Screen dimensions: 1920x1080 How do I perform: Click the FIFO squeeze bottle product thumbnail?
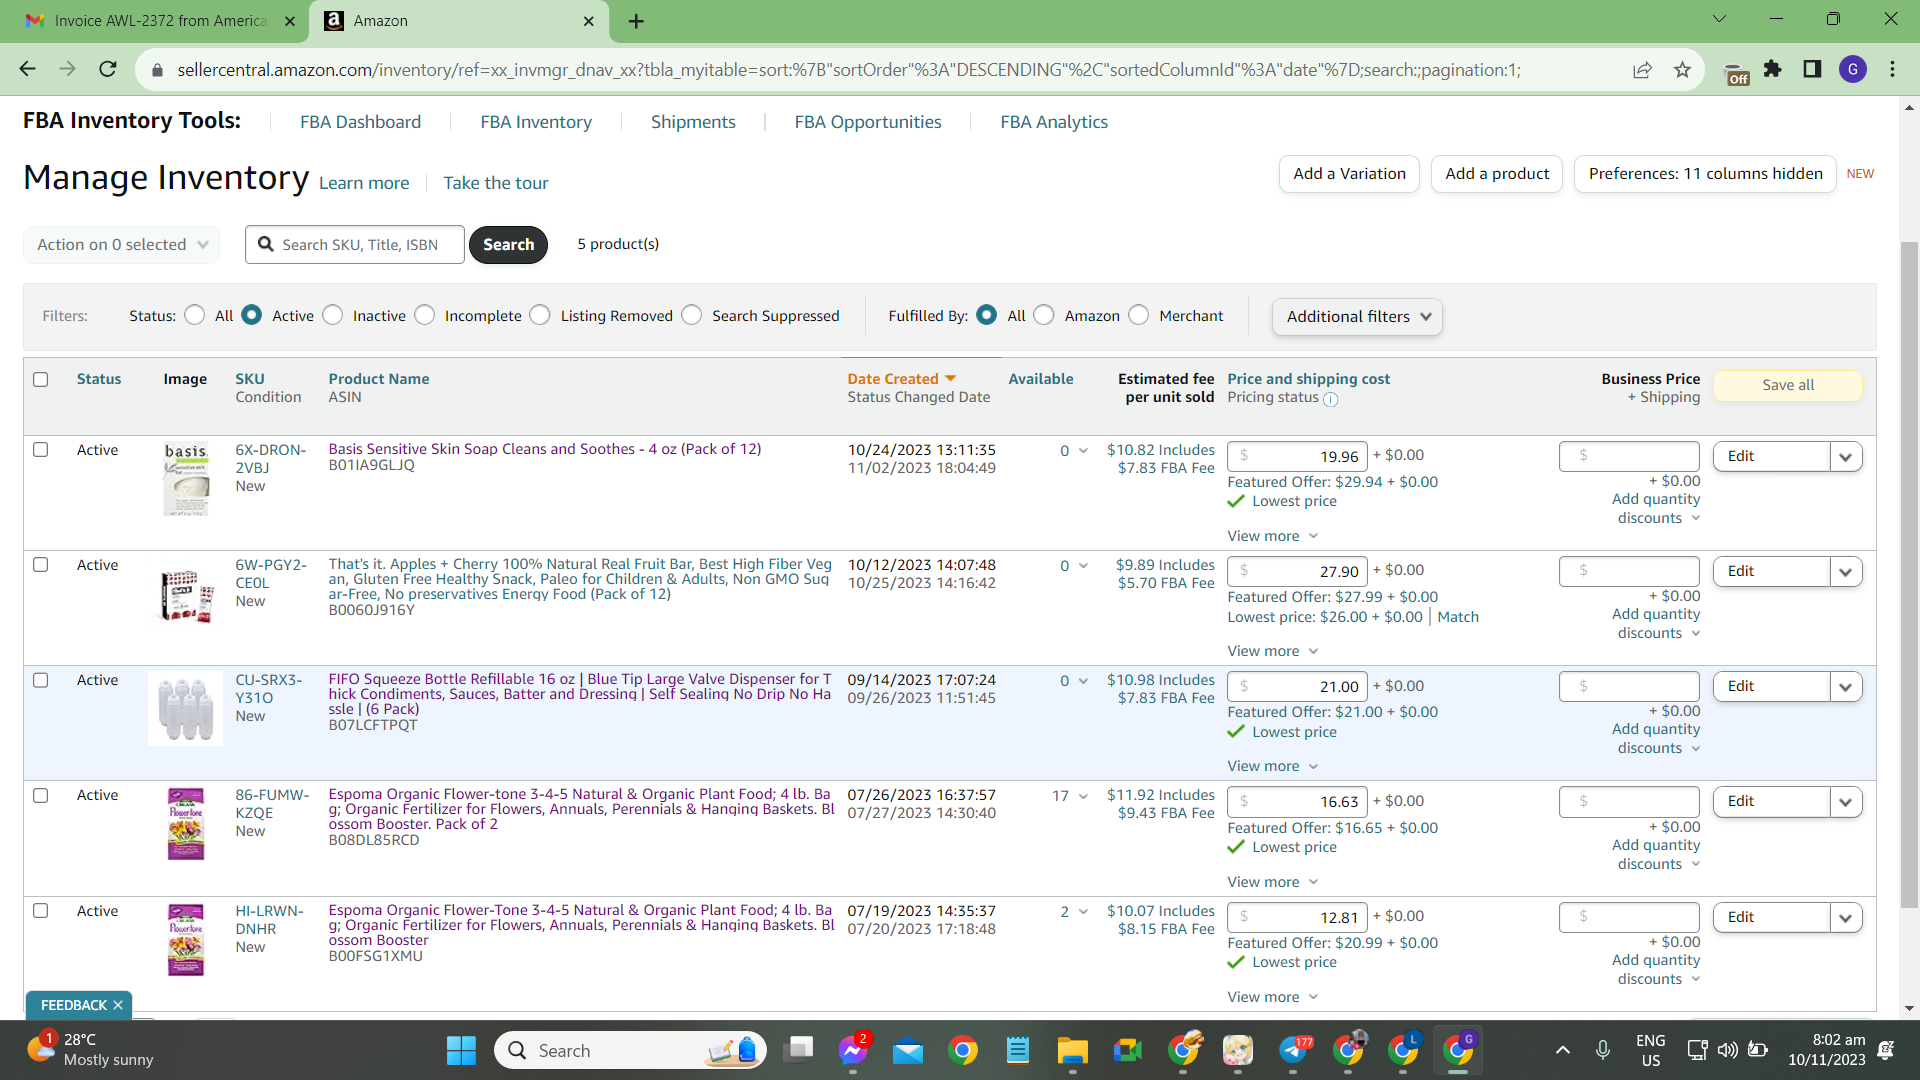coord(186,709)
